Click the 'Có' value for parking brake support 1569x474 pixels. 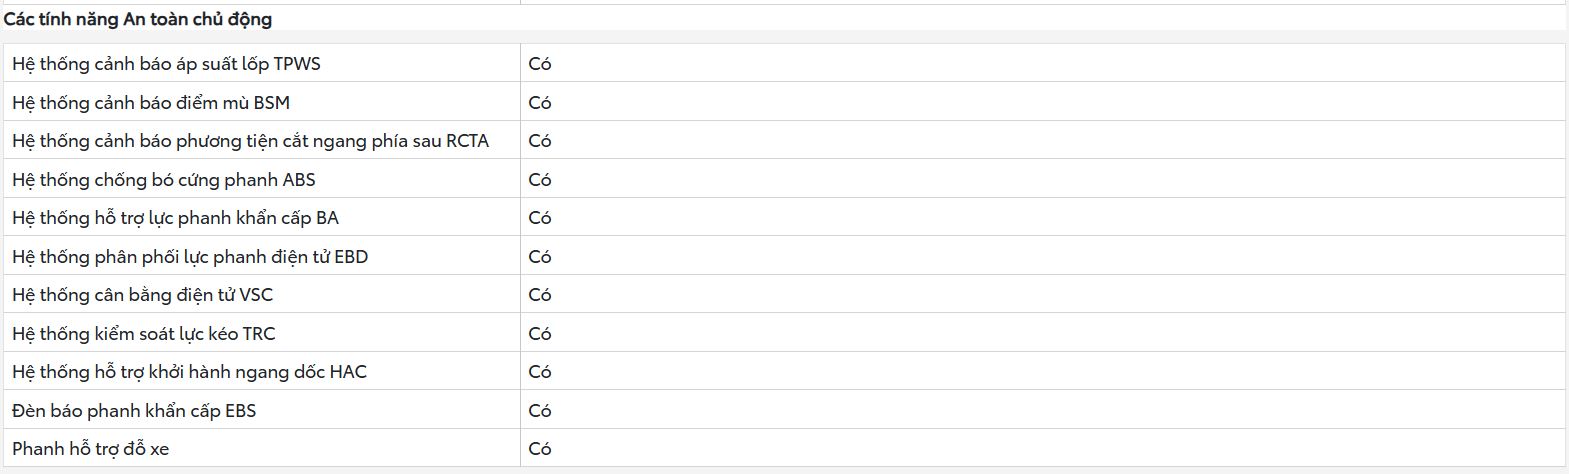click(x=540, y=448)
